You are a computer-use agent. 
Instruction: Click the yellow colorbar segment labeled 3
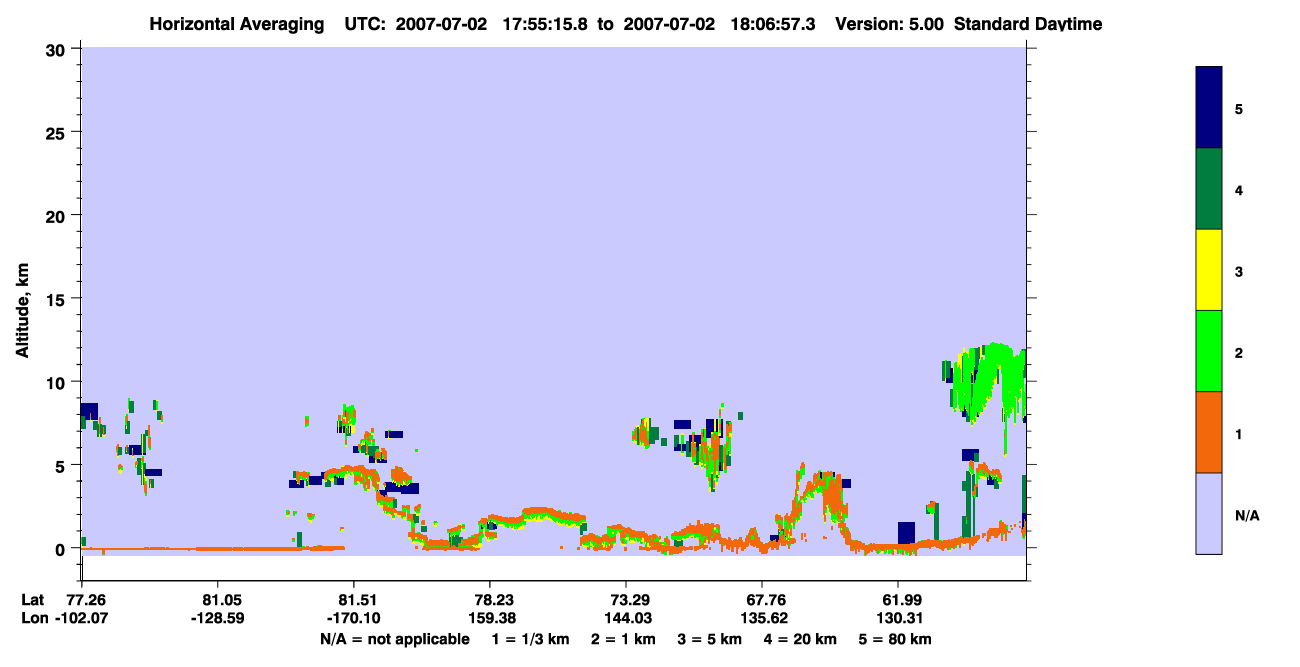point(1209,270)
